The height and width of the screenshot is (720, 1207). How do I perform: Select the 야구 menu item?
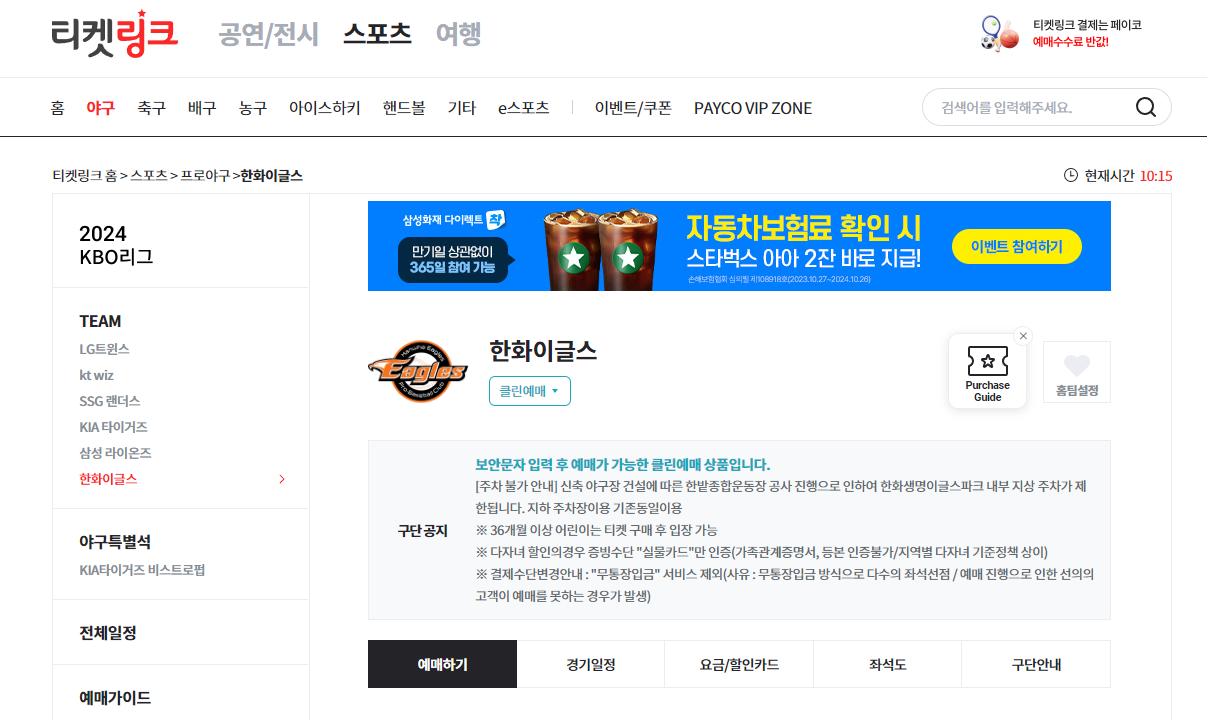[x=101, y=108]
